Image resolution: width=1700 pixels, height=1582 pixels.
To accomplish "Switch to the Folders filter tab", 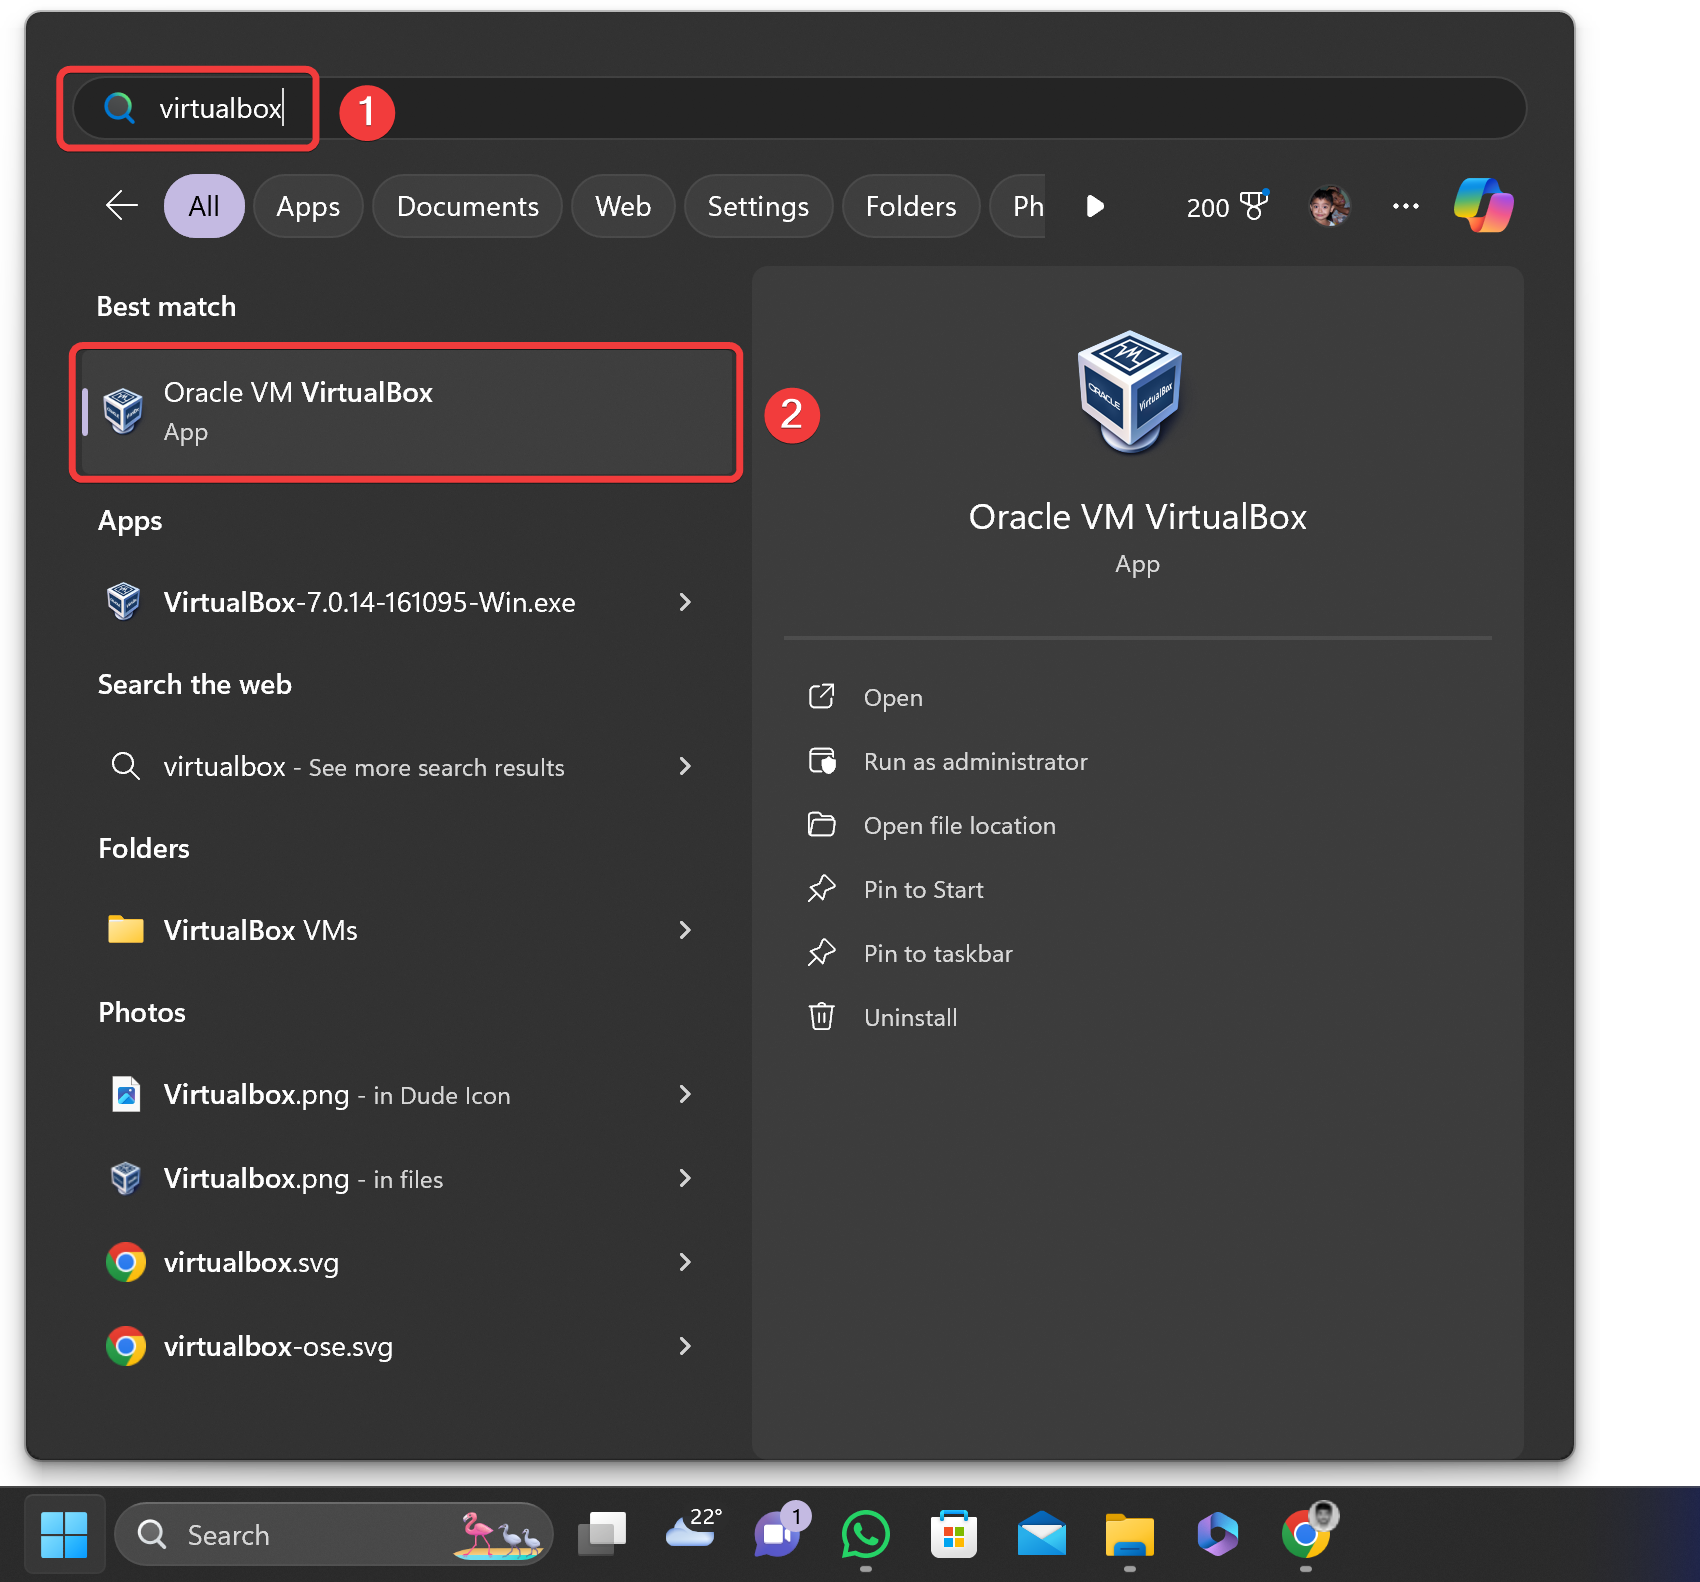I will (911, 206).
